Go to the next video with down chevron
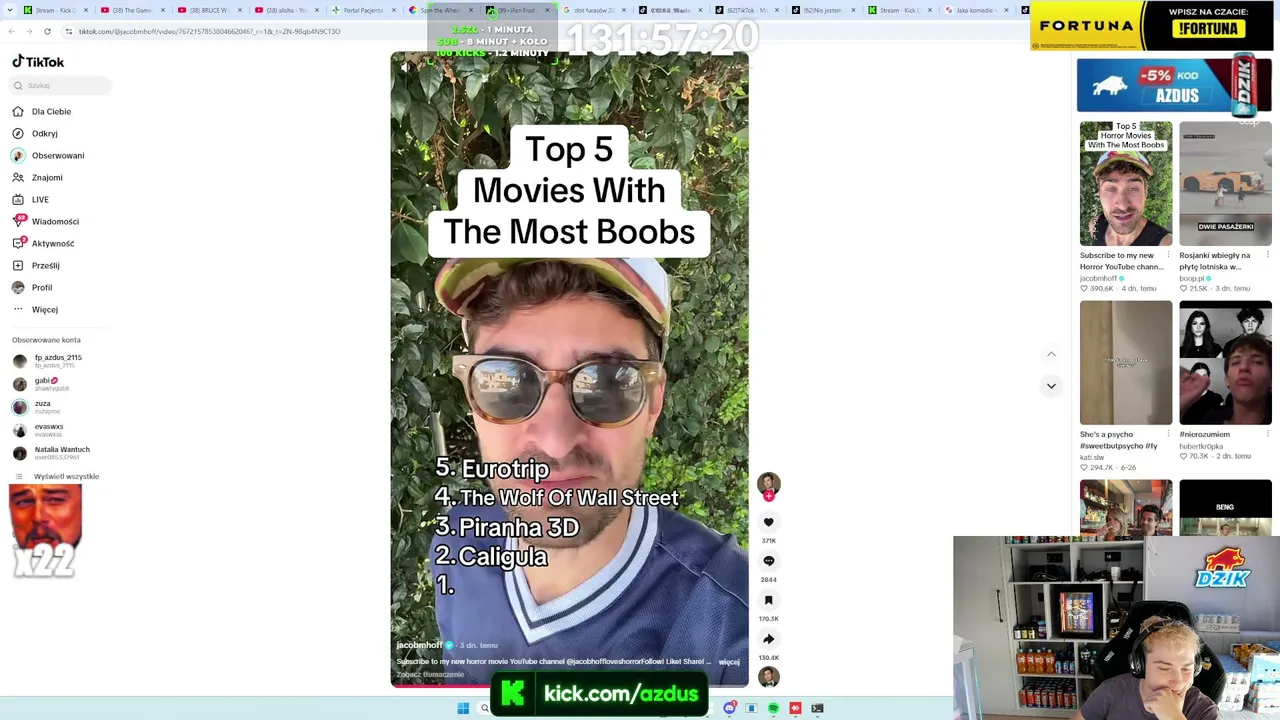 click(1051, 385)
